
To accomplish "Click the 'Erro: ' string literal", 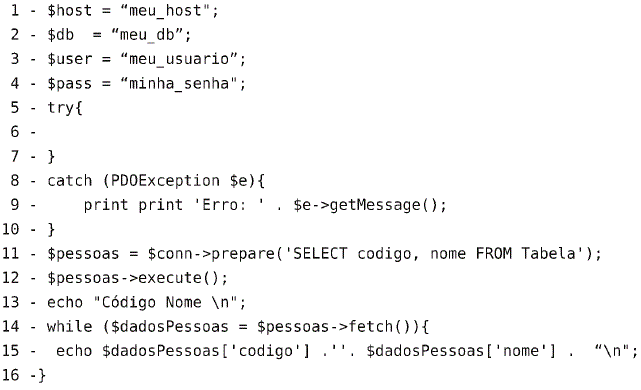I will (x=229, y=205).
